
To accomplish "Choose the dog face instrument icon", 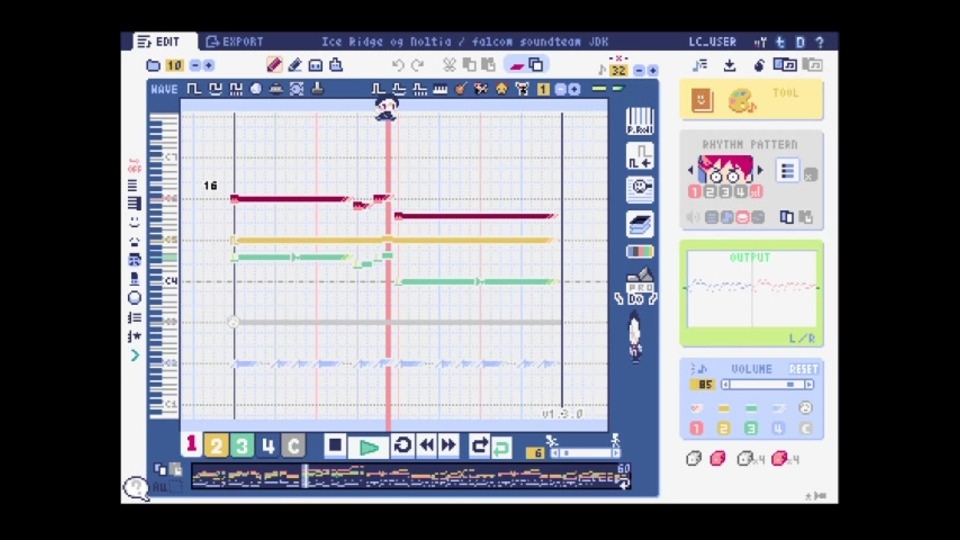I will click(x=501, y=89).
